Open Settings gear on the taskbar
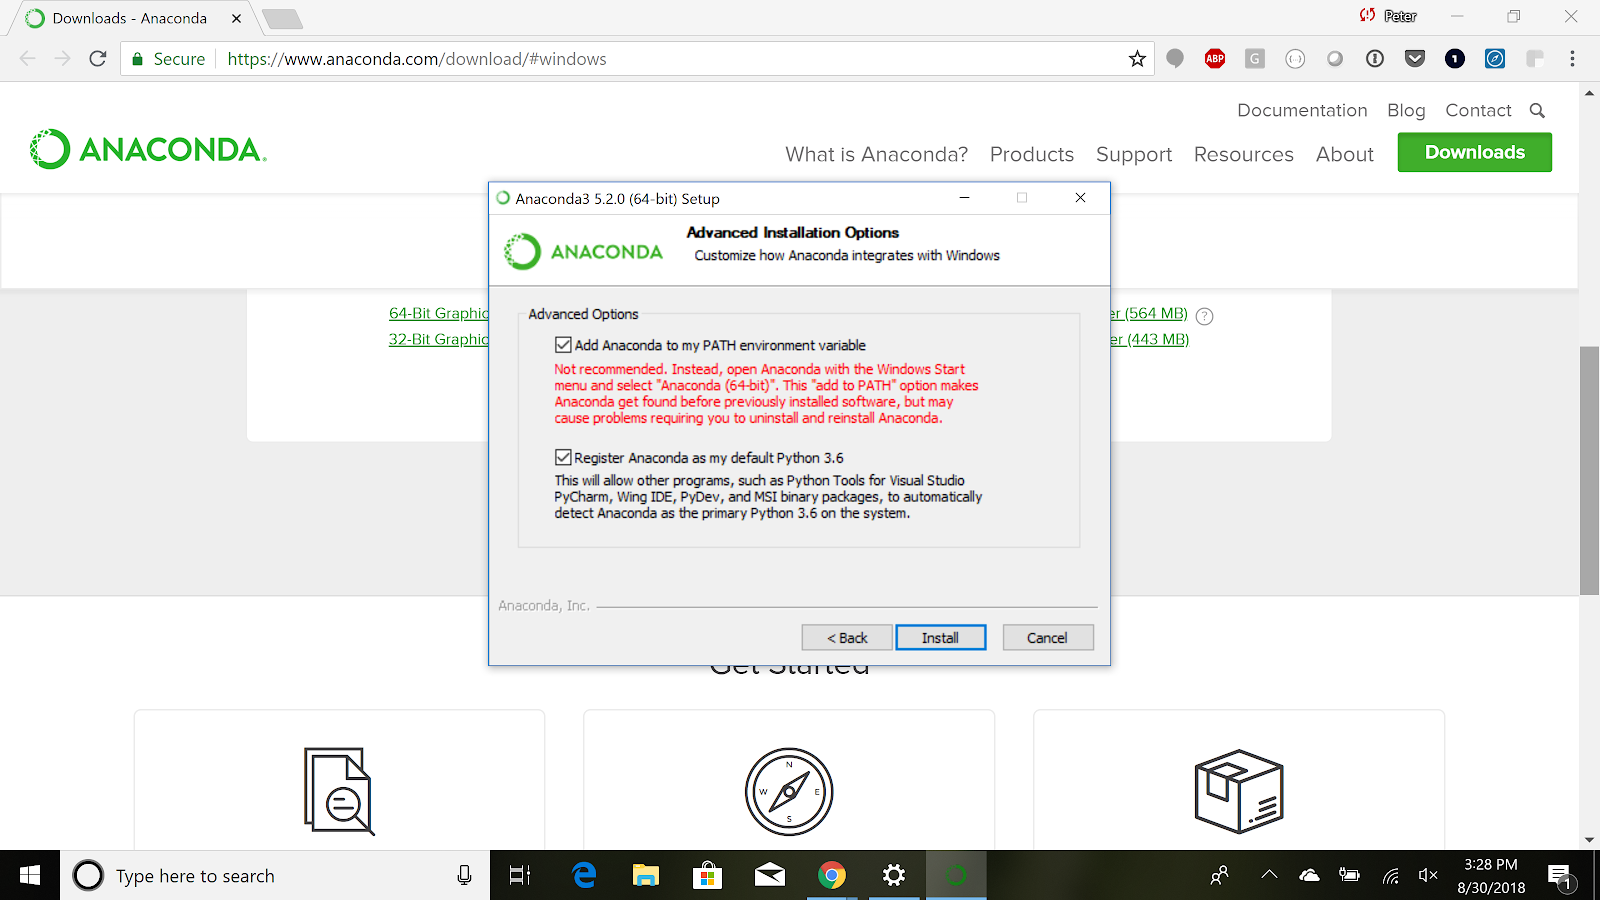 pyautogui.click(x=894, y=876)
